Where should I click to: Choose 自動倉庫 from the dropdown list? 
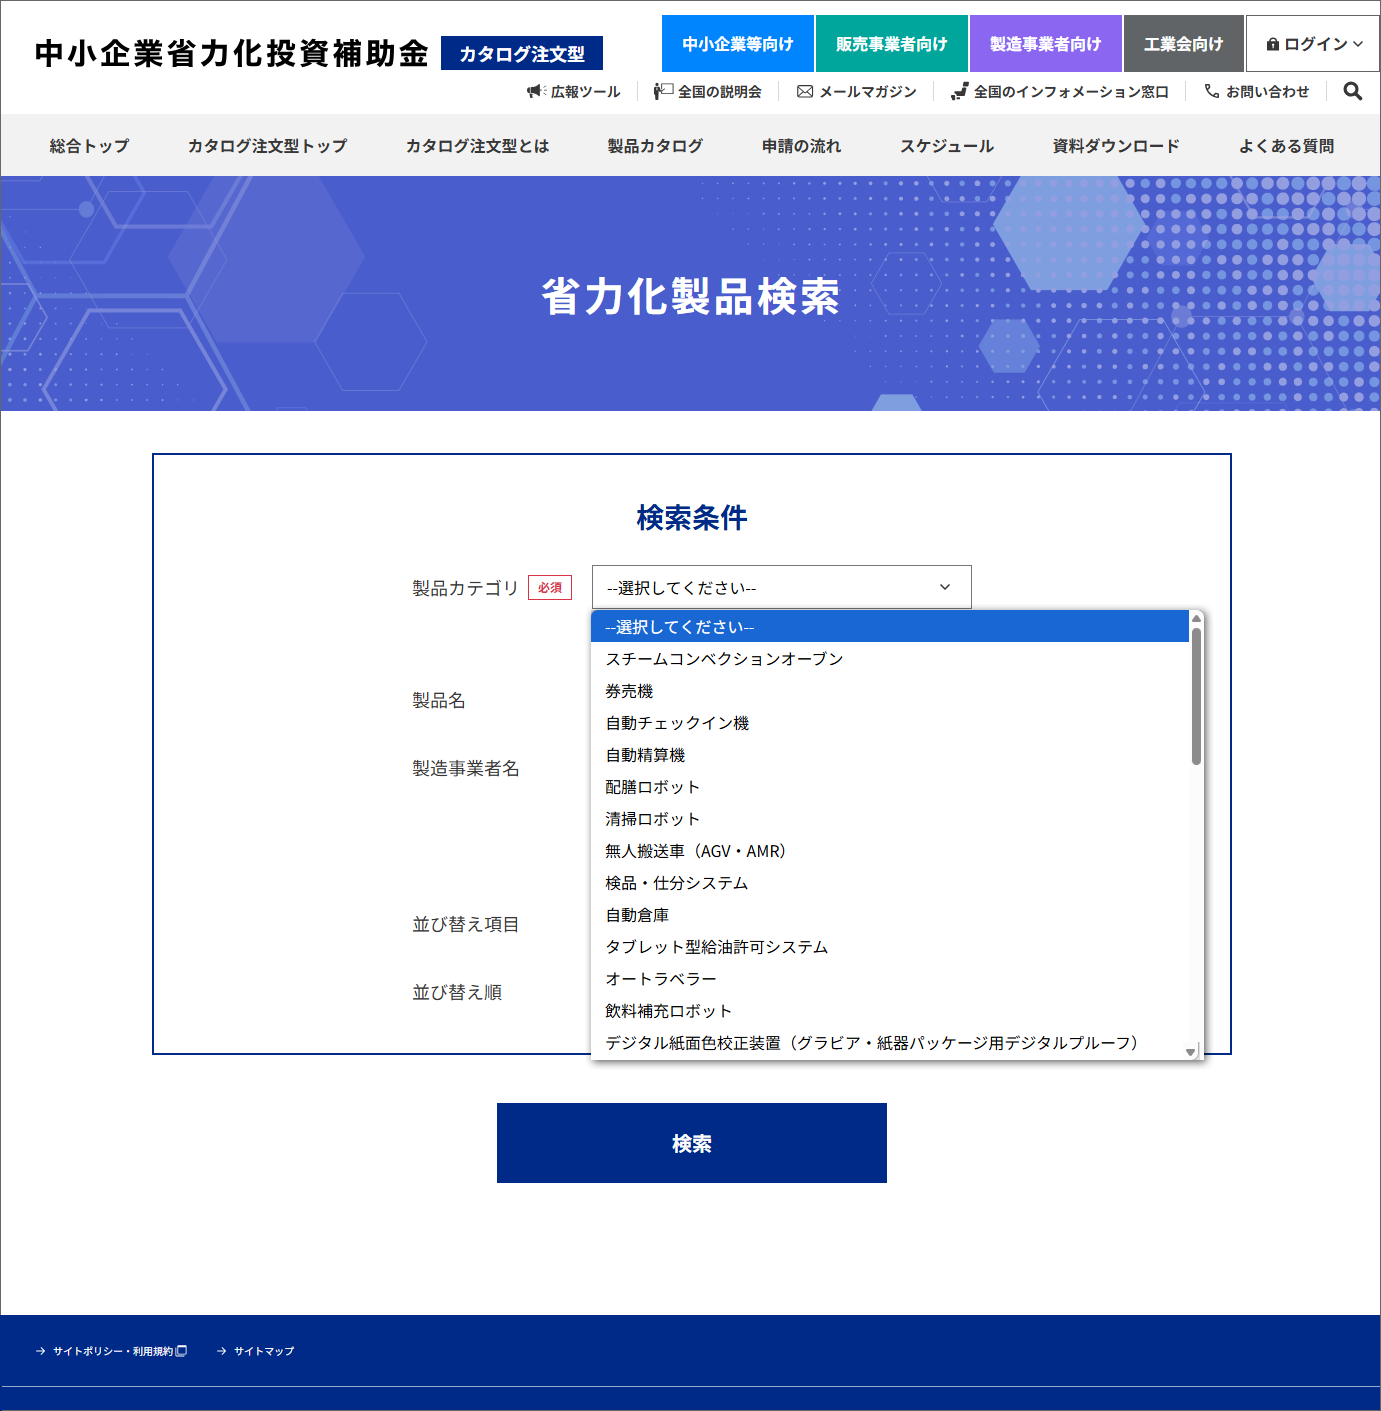pyautogui.click(x=890, y=915)
